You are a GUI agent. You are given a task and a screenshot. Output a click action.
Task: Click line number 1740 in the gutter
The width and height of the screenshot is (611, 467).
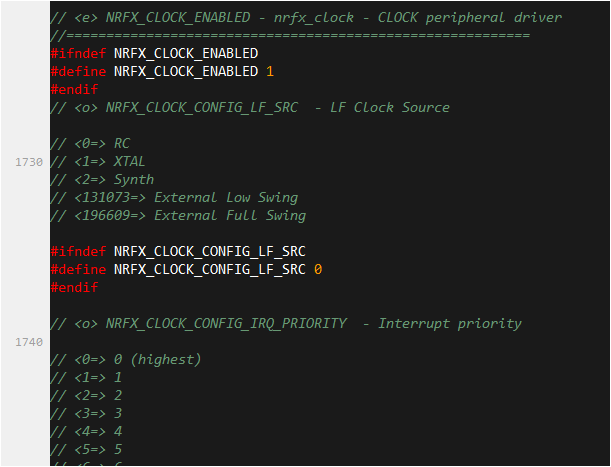click(x=29, y=342)
